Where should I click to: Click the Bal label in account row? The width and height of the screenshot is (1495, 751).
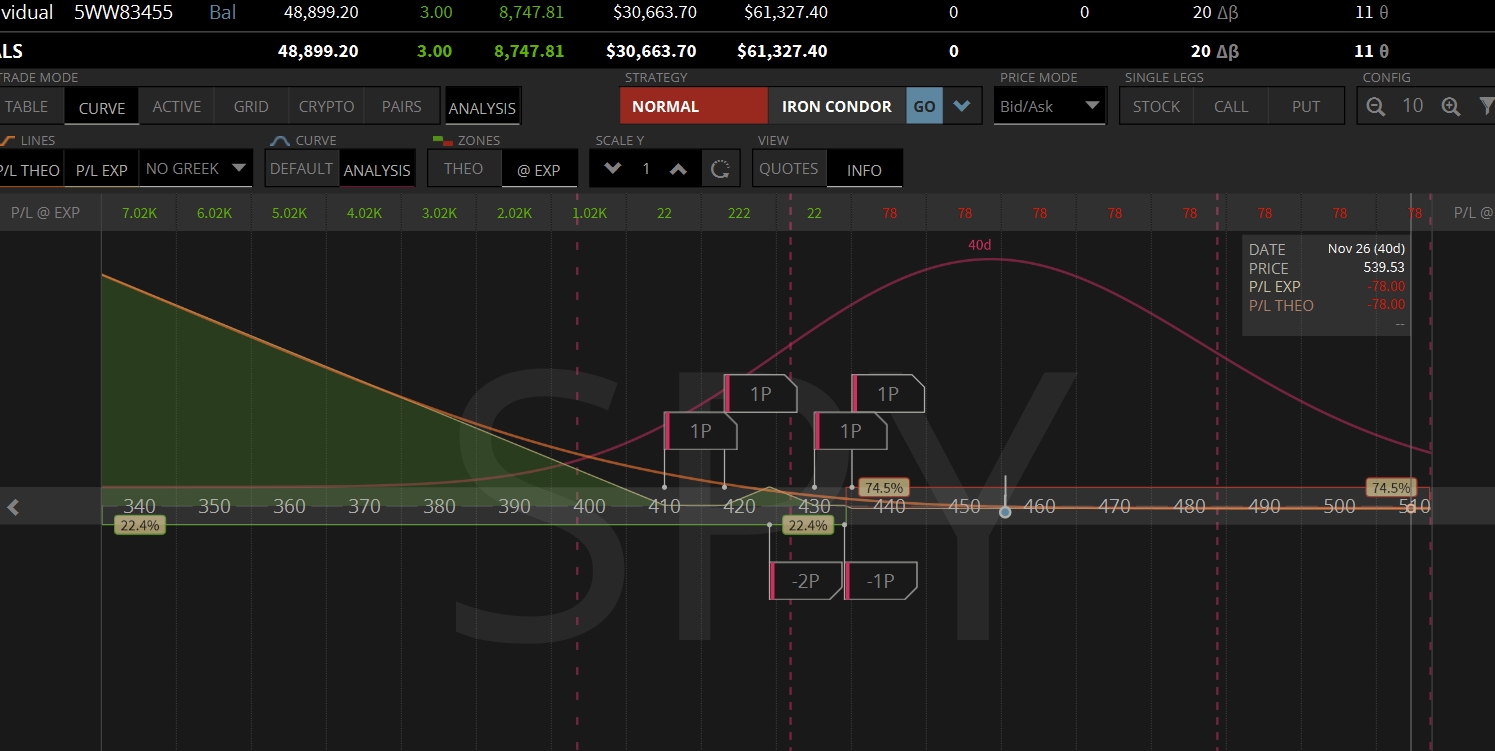point(223,13)
